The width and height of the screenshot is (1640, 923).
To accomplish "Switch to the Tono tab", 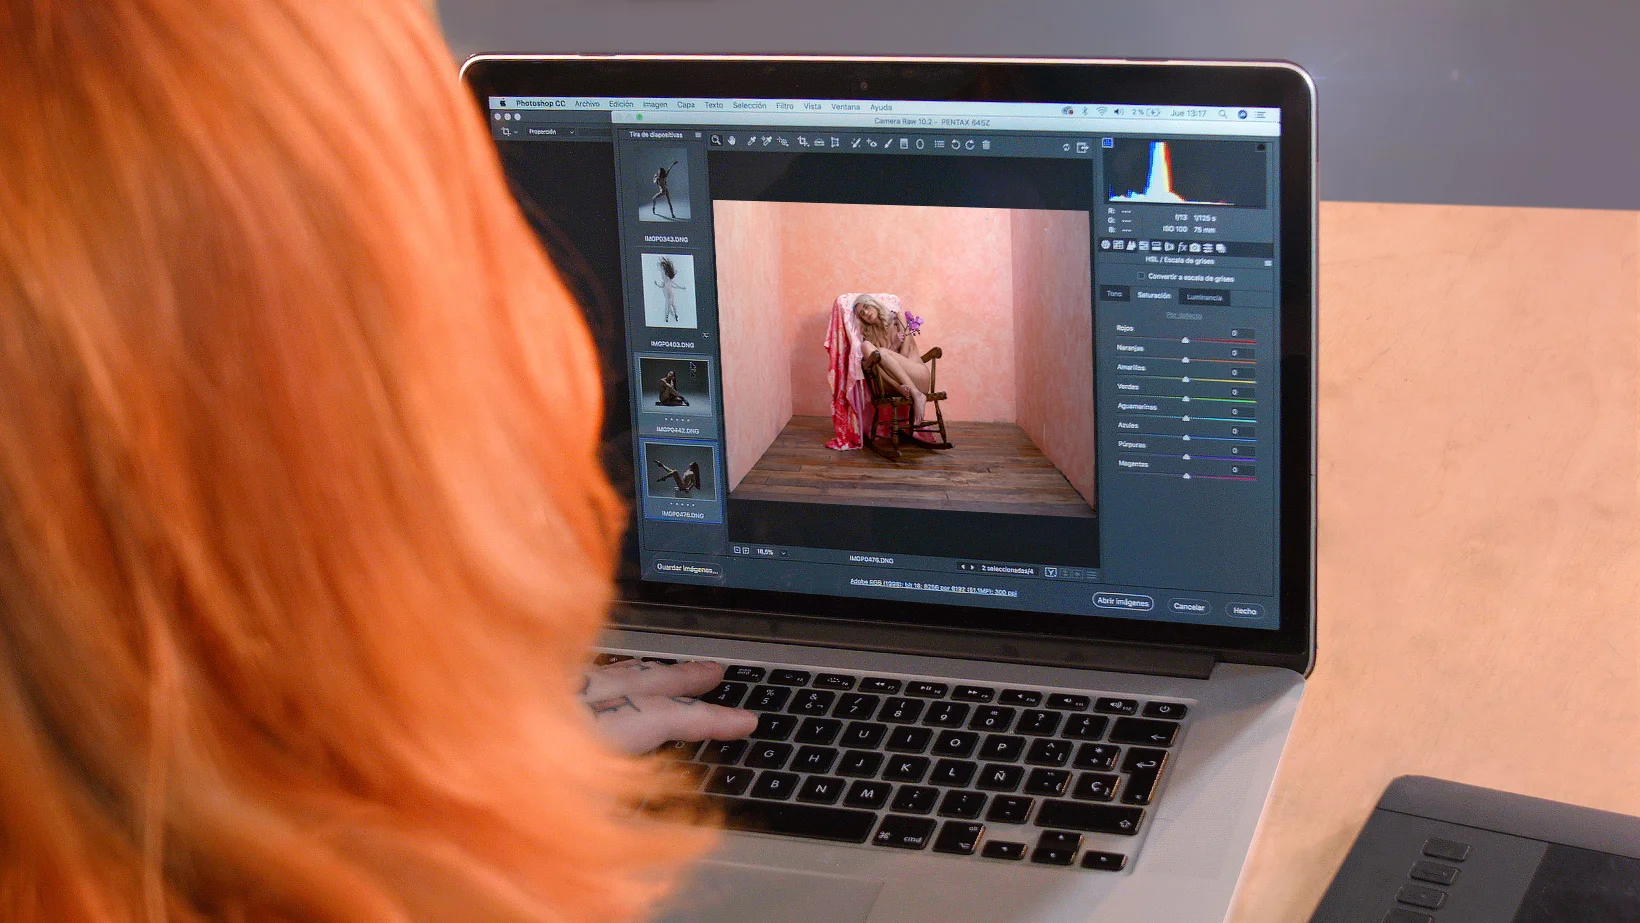I will tap(1114, 294).
